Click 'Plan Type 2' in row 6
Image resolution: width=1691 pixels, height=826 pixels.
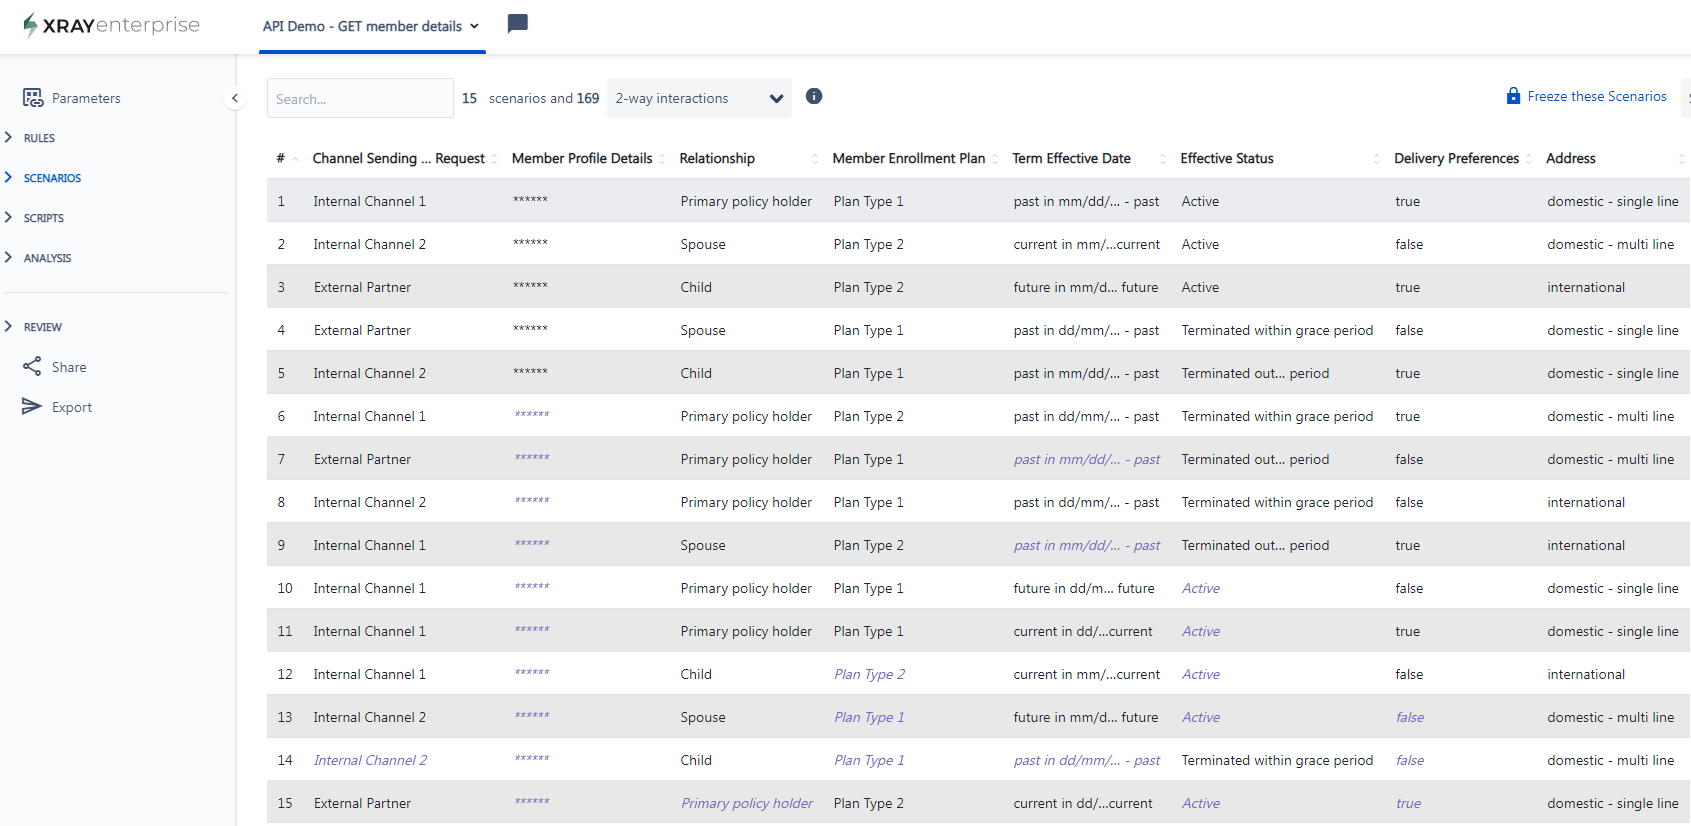point(868,416)
